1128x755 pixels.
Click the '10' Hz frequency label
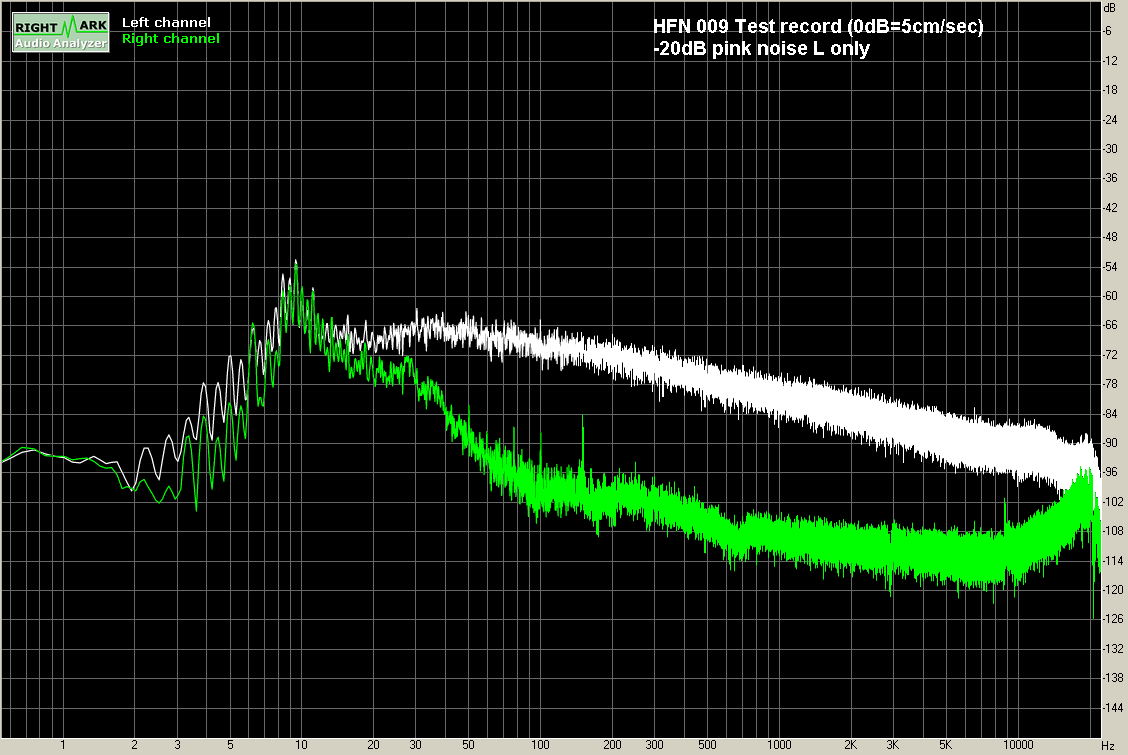tap(301, 745)
